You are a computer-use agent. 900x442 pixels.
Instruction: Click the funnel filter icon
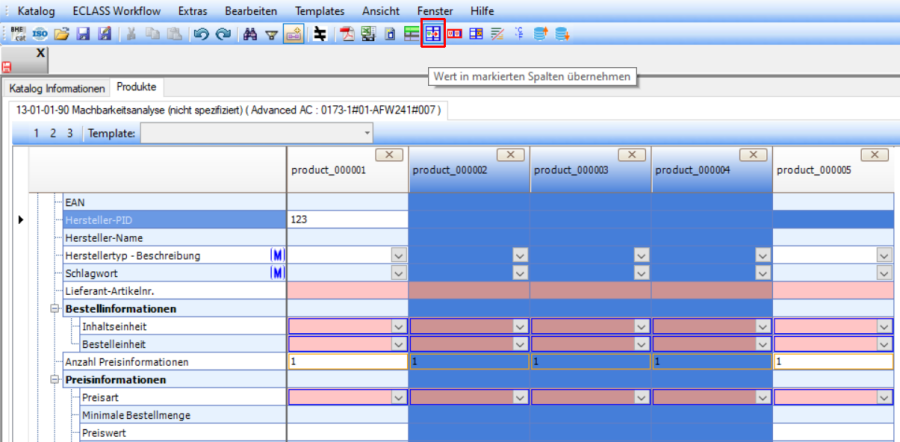(271, 34)
